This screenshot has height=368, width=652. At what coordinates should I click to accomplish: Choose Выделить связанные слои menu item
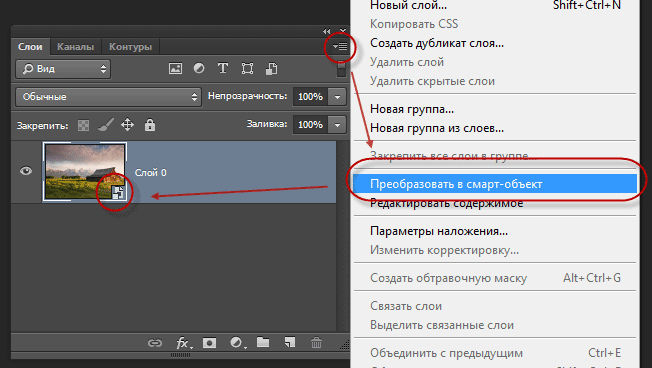495,325
